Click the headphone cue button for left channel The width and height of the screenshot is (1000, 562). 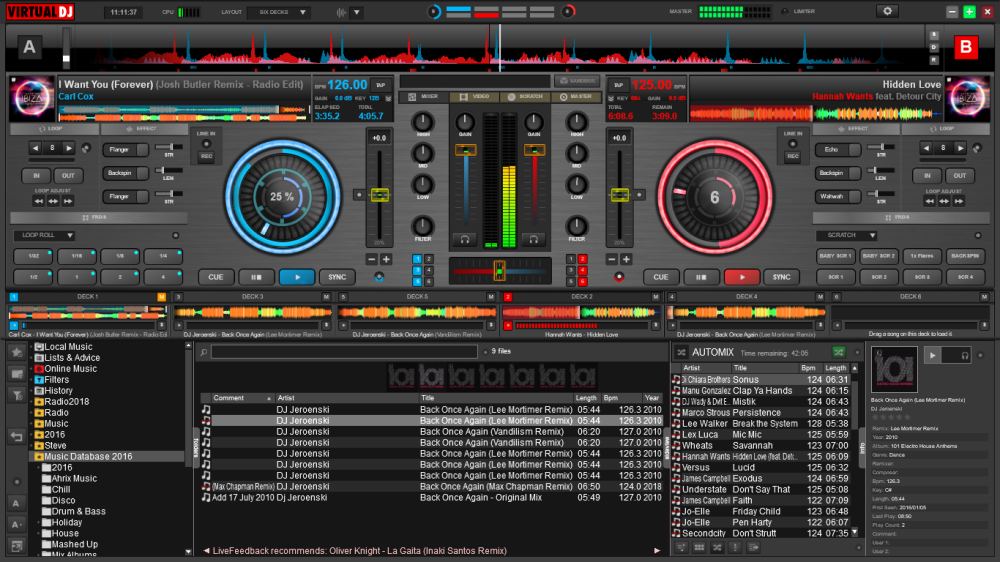[465, 239]
